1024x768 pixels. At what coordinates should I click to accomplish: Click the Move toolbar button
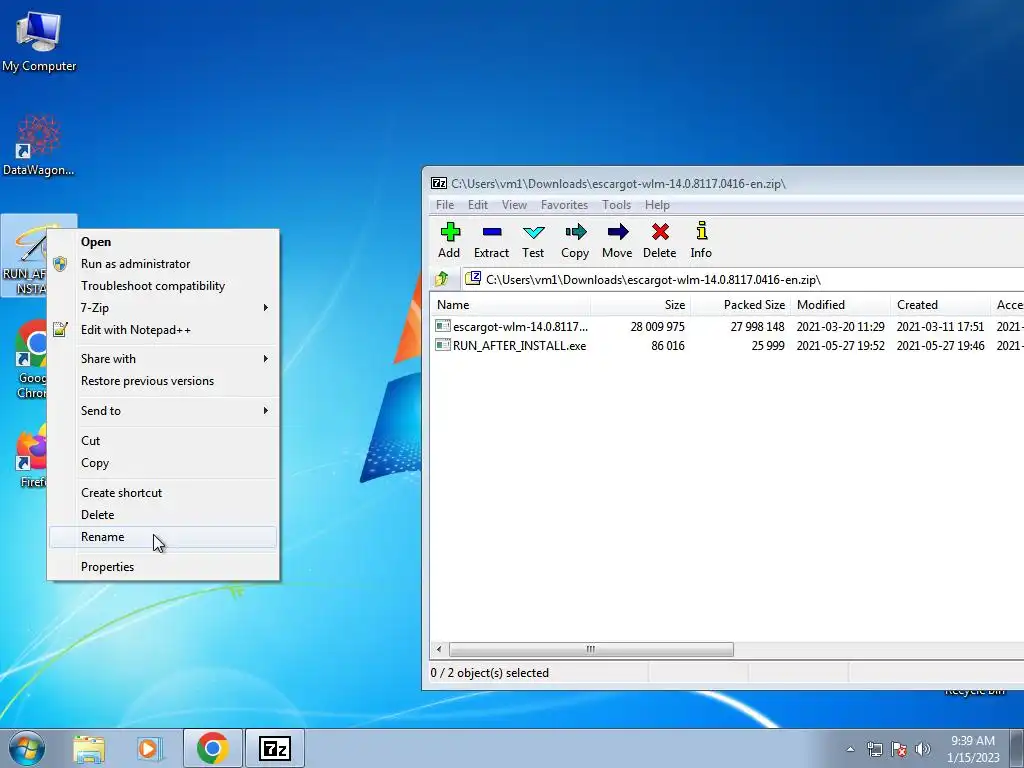(617, 241)
